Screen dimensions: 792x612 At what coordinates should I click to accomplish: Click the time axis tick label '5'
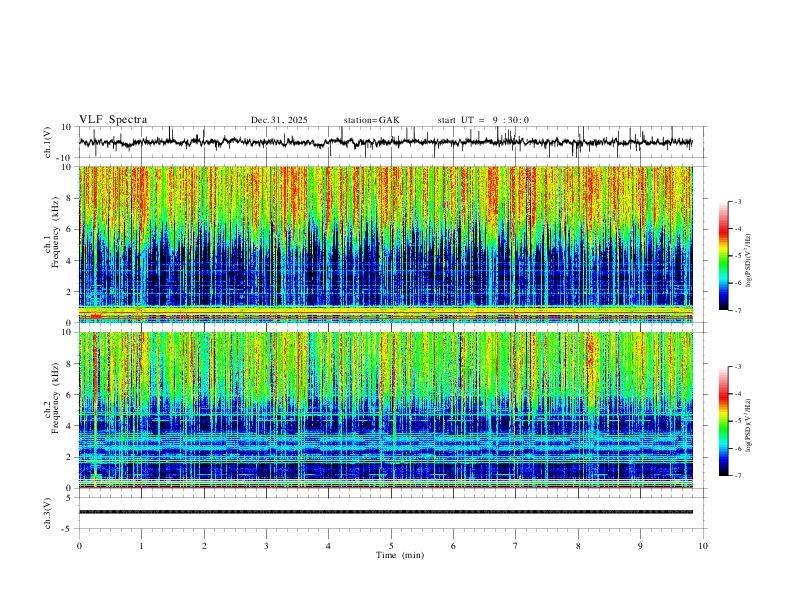391,546
